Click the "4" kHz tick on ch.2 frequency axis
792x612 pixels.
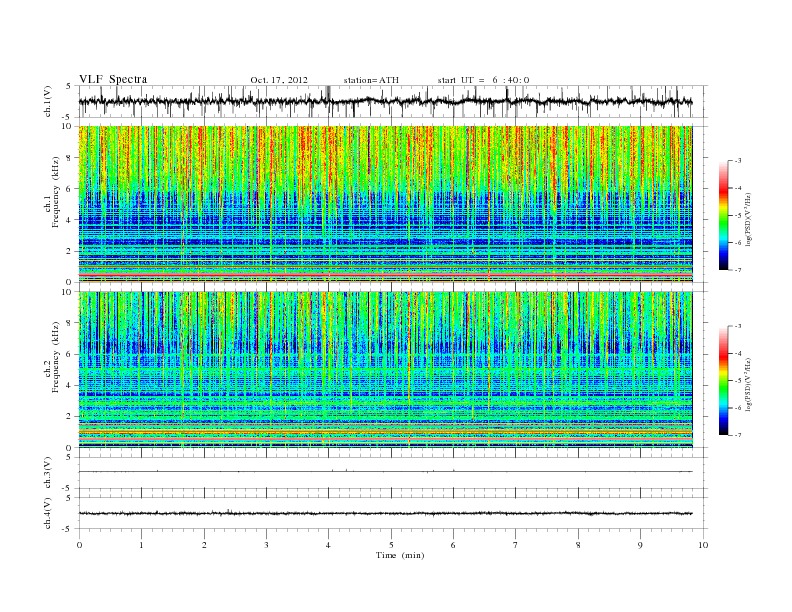[70, 385]
